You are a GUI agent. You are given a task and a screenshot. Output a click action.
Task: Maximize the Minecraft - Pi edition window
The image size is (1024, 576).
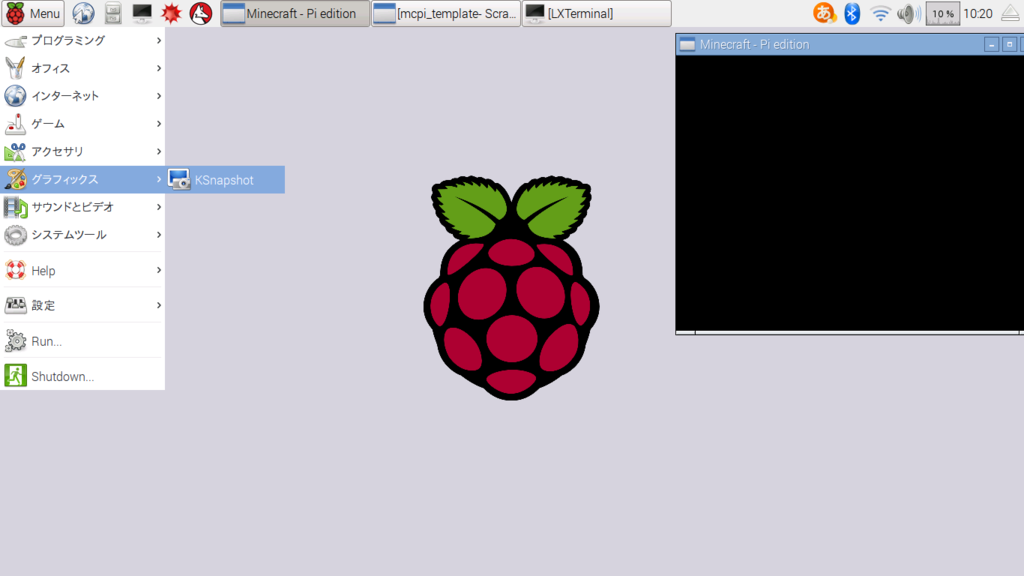tap(1010, 44)
